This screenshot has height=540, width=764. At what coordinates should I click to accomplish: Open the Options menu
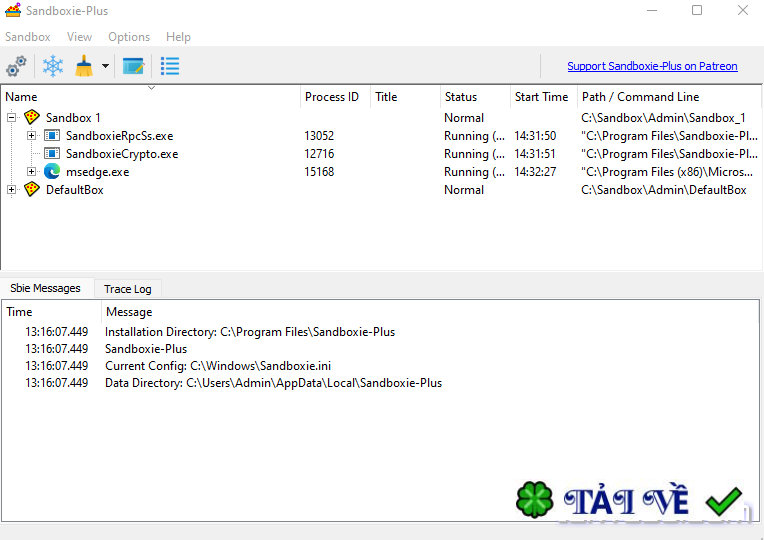coord(129,37)
